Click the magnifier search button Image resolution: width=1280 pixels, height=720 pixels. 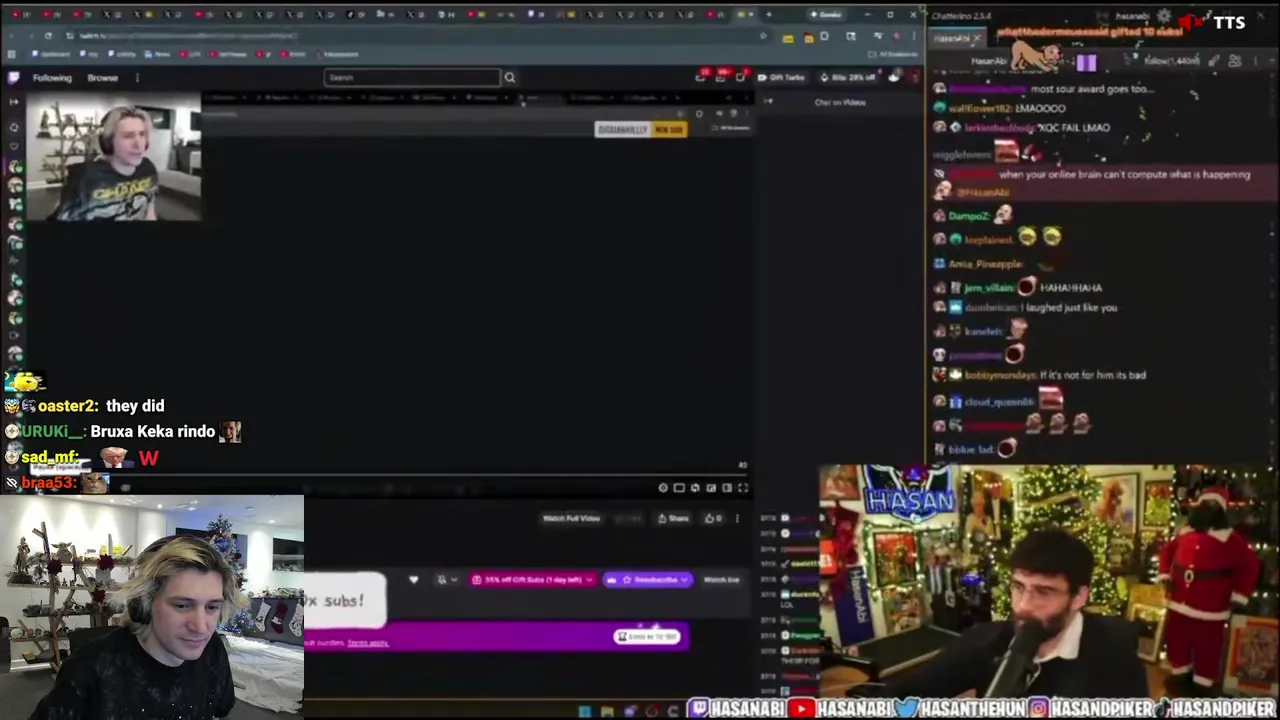click(509, 77)
